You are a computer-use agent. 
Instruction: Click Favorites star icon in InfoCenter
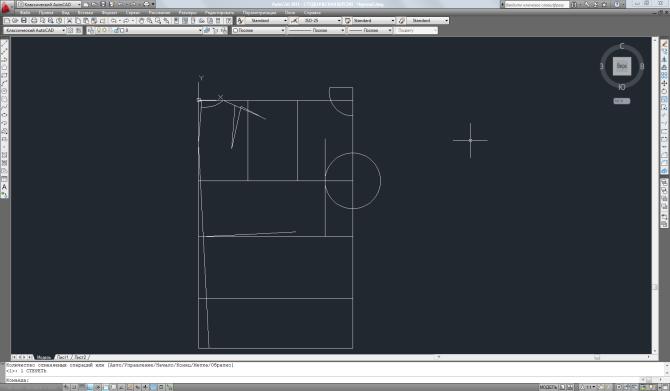point(604,4)
